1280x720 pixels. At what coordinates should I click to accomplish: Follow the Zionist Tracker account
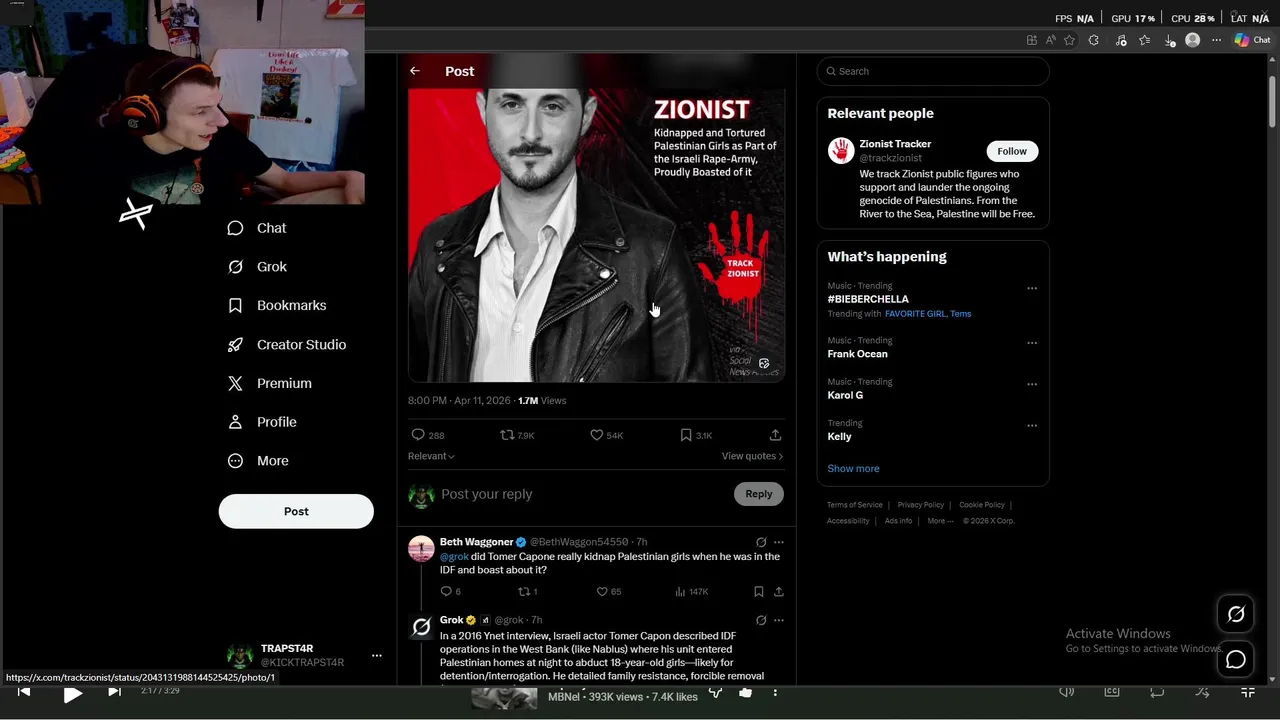pyautogui.click(x=1012, y=151)
